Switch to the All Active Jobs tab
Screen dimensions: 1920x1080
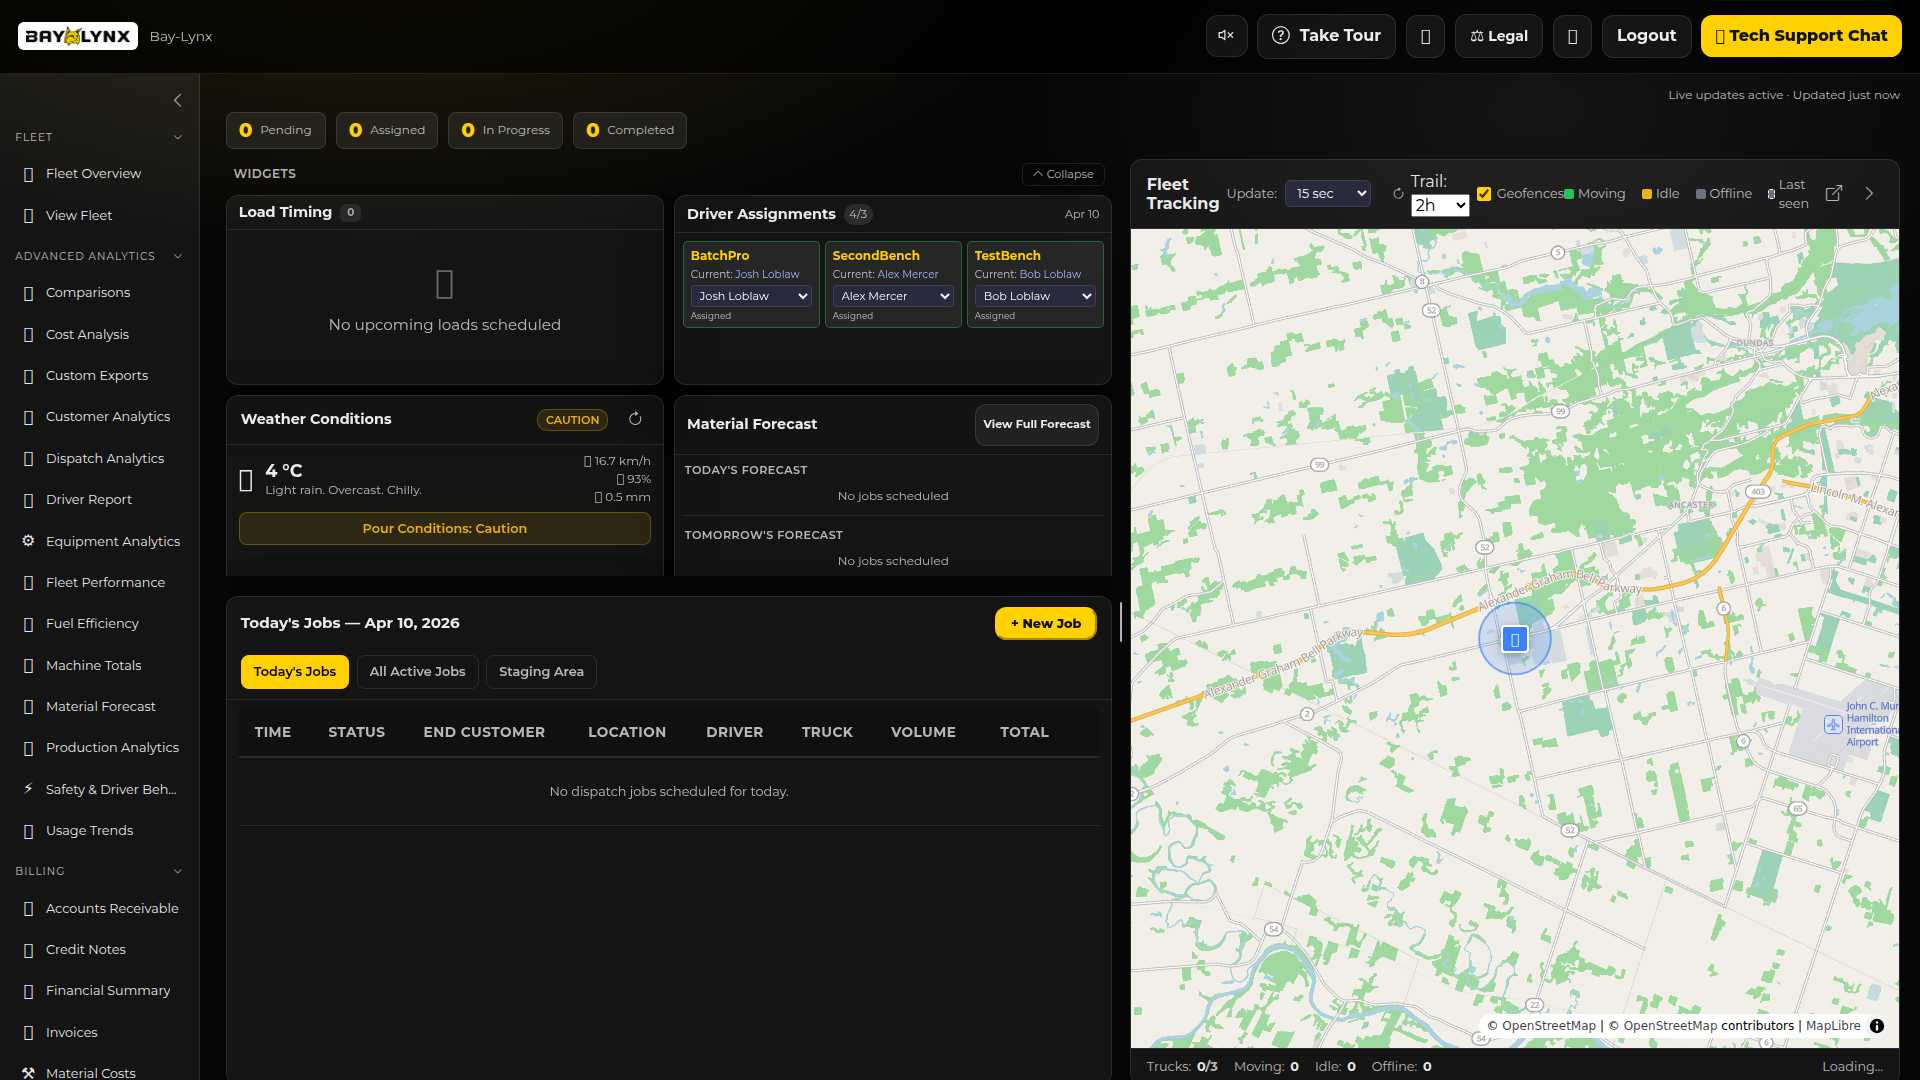pyautogui.click(x=417, y=671)
